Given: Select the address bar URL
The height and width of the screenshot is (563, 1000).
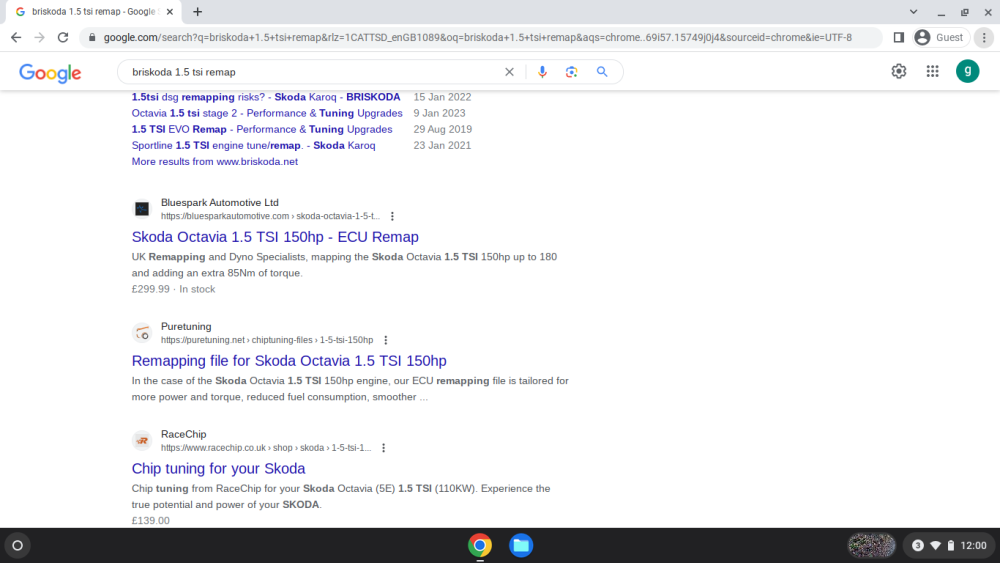Looking at the screenshot, I should click(478, 38).
